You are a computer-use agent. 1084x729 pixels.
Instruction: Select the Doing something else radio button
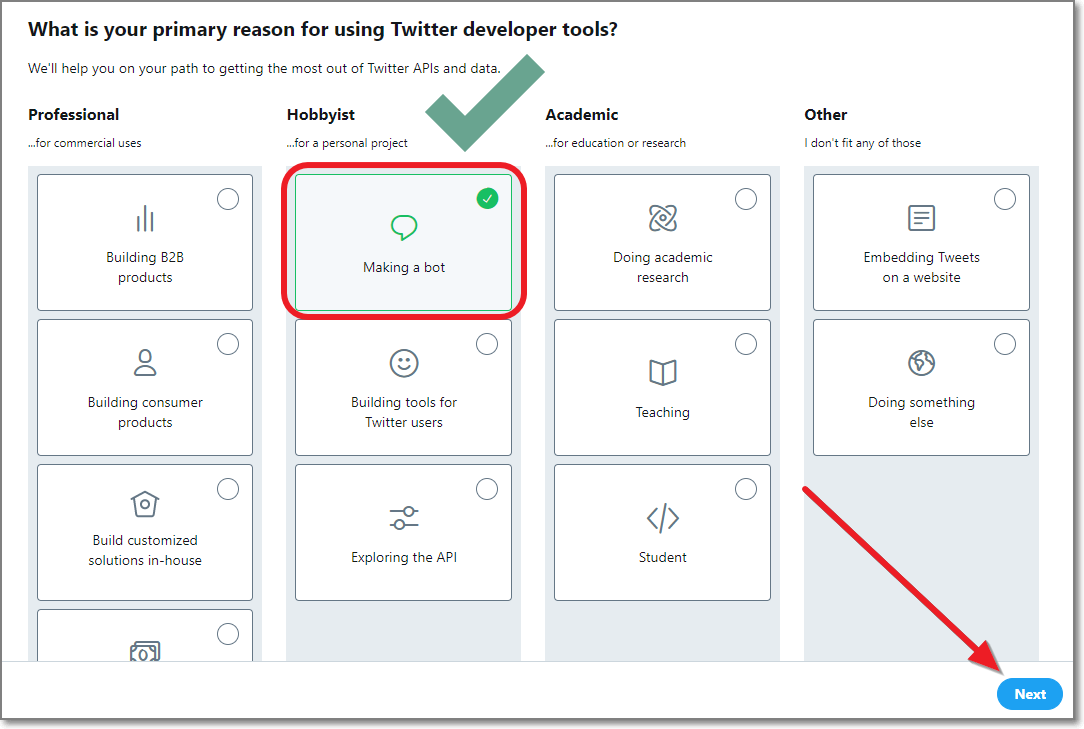1005,344
